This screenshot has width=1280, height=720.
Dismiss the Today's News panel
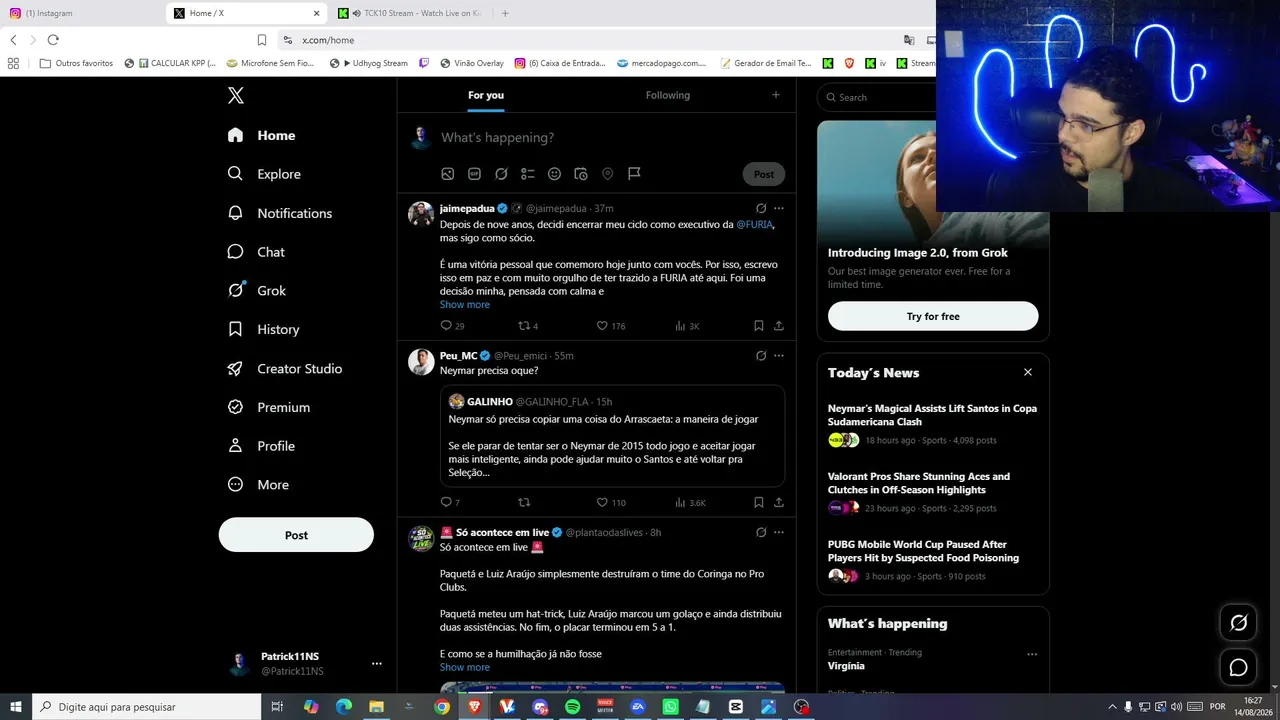1027,373
